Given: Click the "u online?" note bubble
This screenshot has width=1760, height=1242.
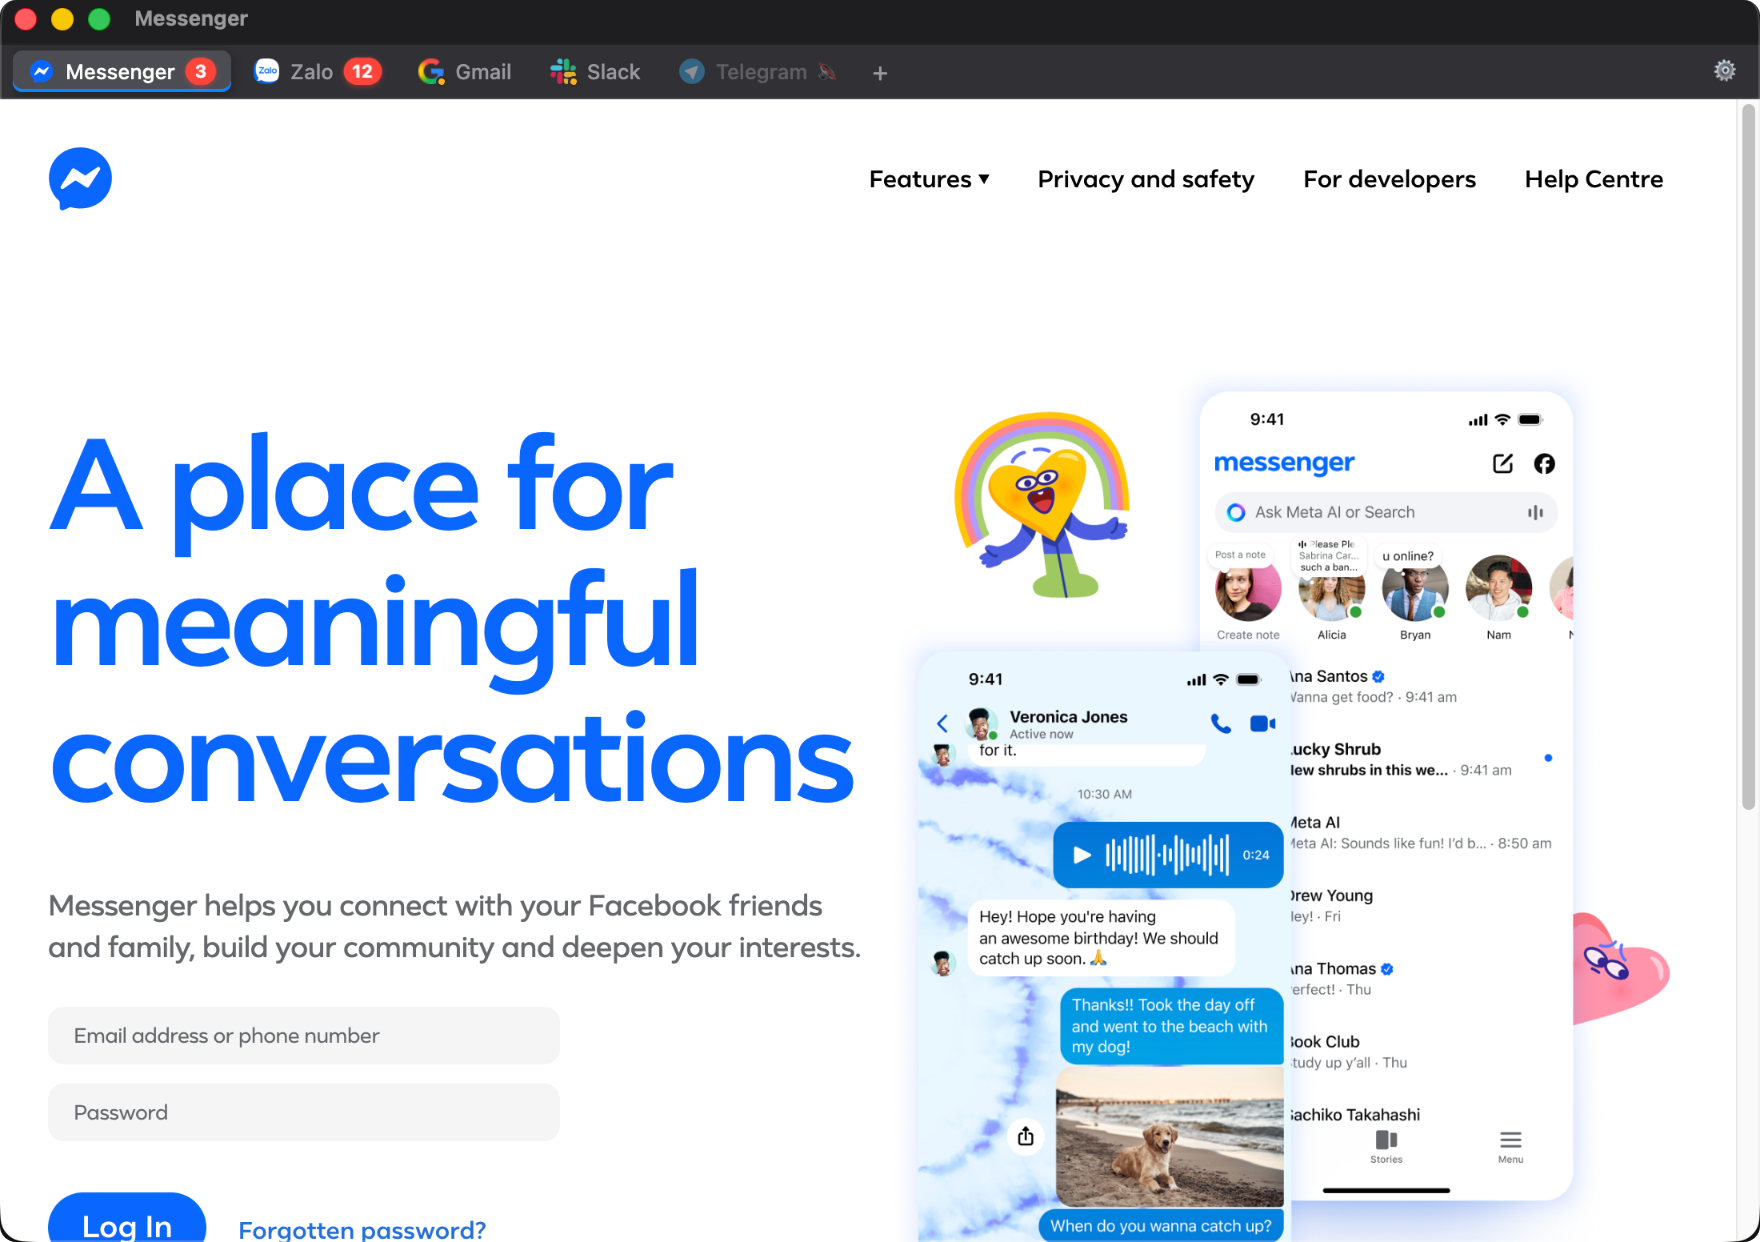Looking at the screenshot, I should [1408, 556].
